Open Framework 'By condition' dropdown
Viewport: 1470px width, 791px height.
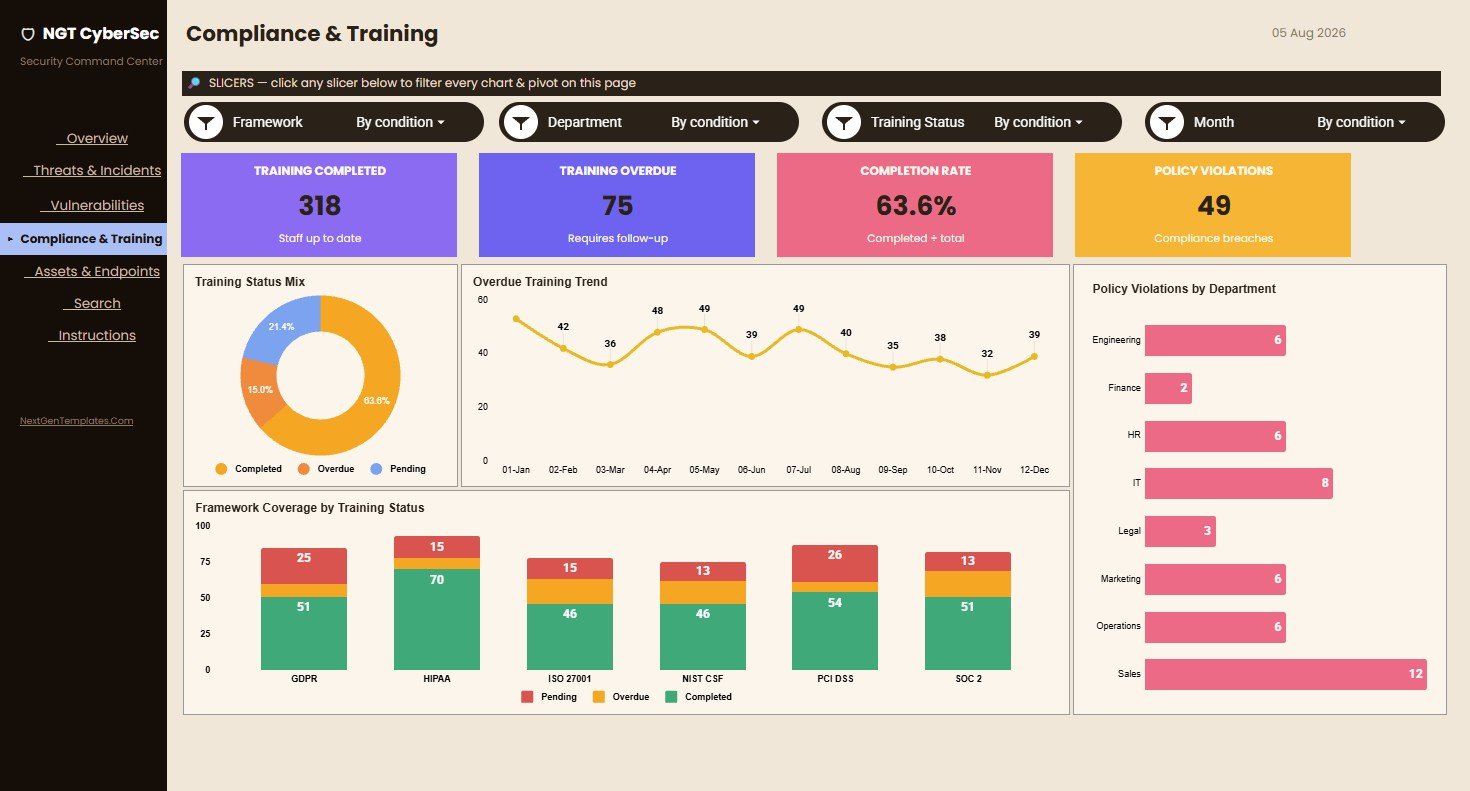(400, 122)
